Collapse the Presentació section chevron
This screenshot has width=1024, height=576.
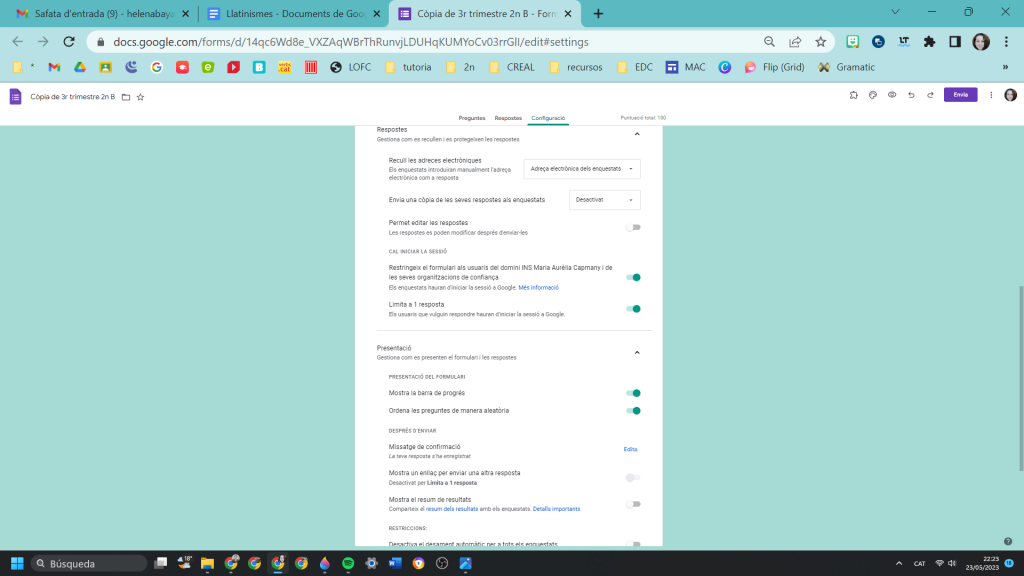point(637,352)
